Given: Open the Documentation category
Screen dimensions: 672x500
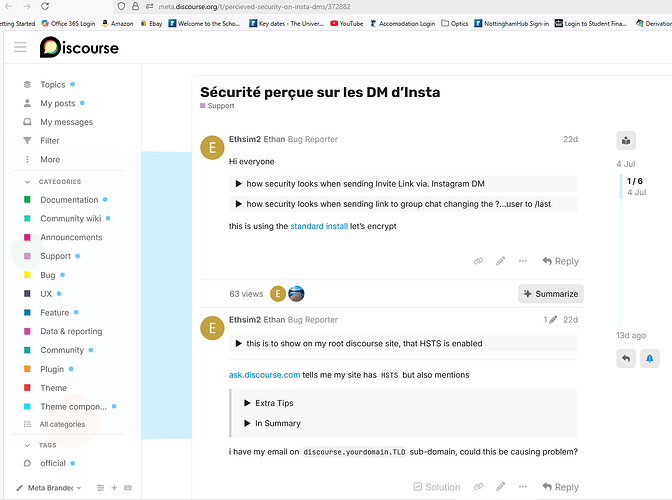Looking at the screenshot, I should pos(69,200).
